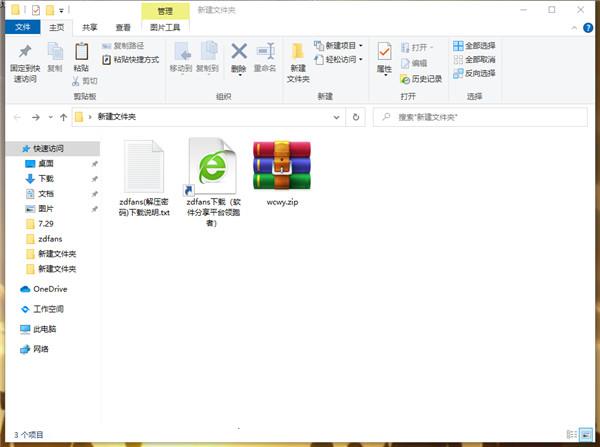Click Paste shortcut option
The image size is (600, 447).
pyautogui.click(x=130, y=59)
